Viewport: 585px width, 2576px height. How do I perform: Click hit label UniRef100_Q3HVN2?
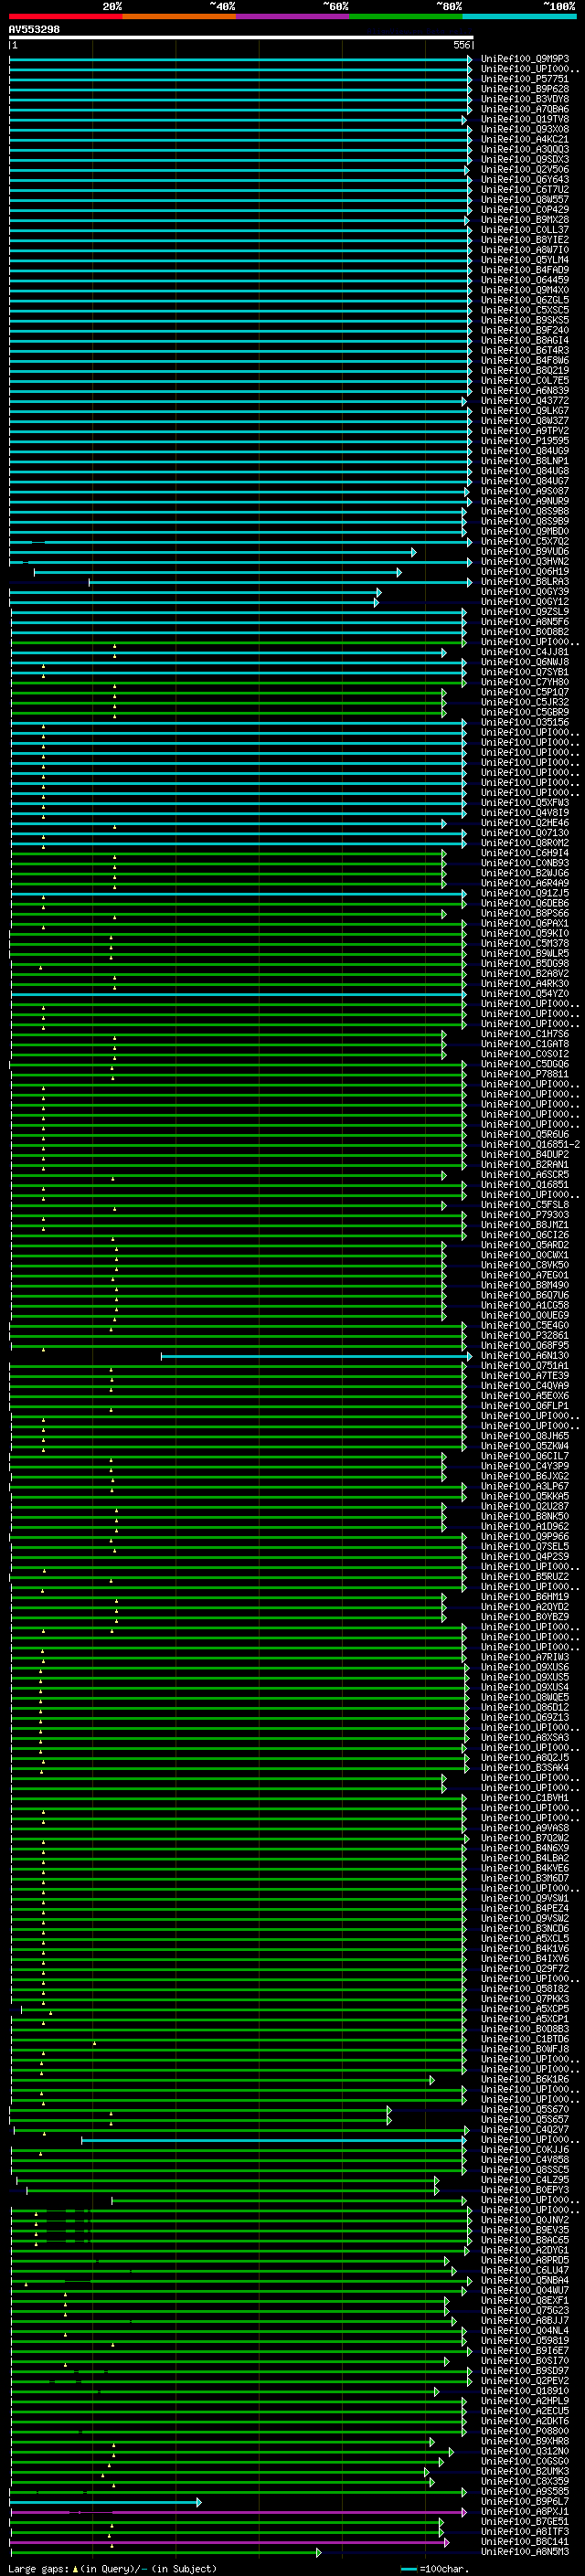[x=525, y=562]
